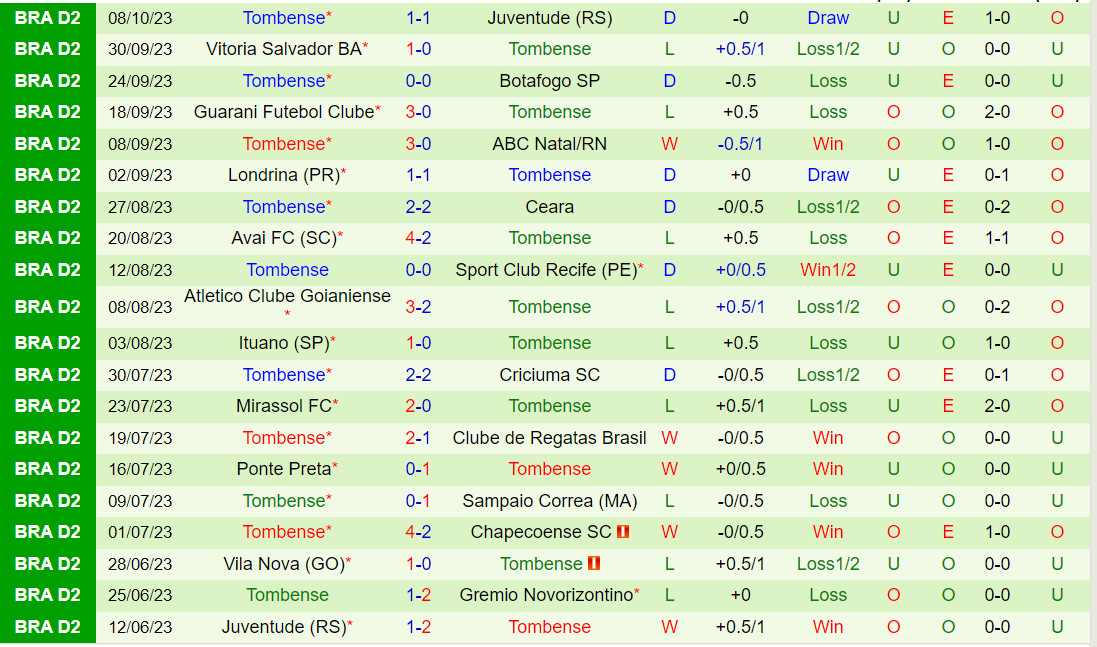The image size is (1097, 647).
Task: Click Gremio Novorizontino team link
Action: pos(546,595)
